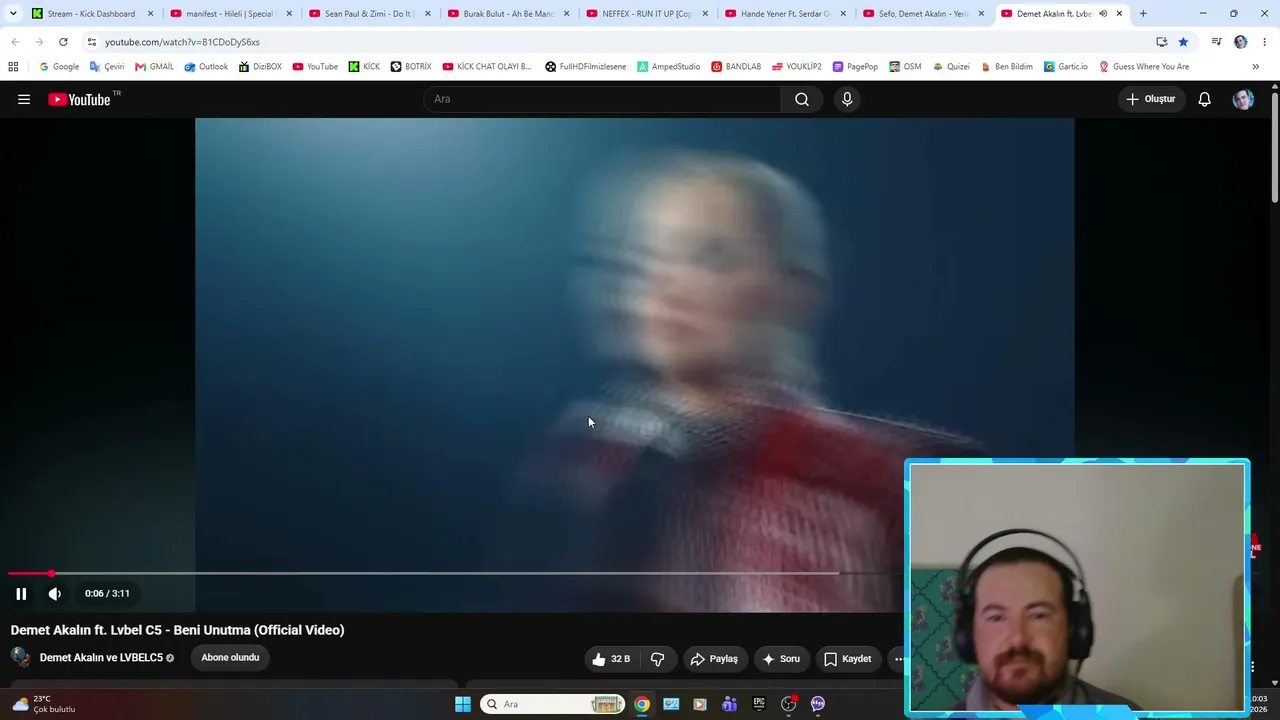The image size is (1280, 720).
Task: Click the install app icon in address bar
Action: point(1161,42)
